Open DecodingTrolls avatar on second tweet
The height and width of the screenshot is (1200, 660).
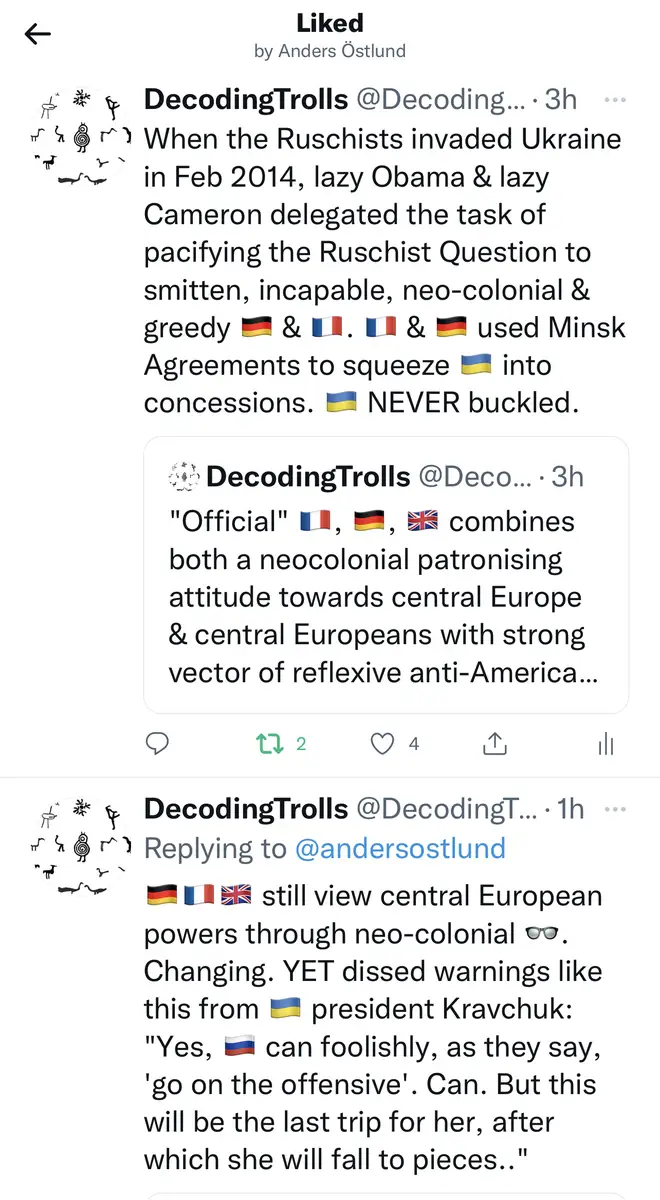click(80, 846)
